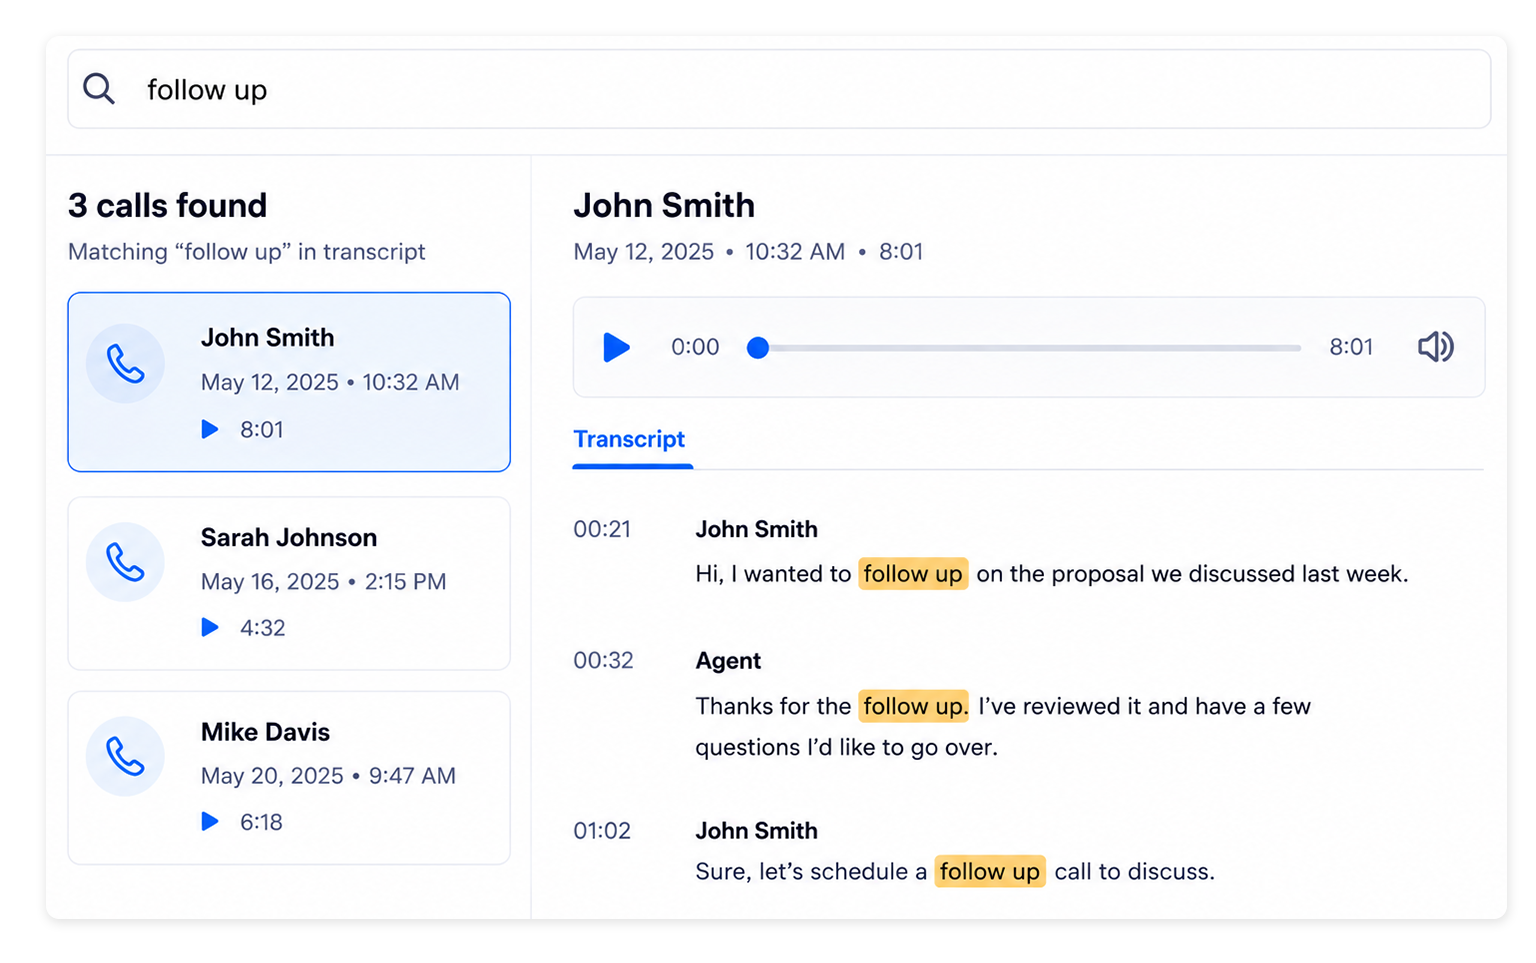Viewport: 1536px width, 963px height.
Task: Click highlighted "follow up." in Agent's reply
Action: click(x=914, y=706)
